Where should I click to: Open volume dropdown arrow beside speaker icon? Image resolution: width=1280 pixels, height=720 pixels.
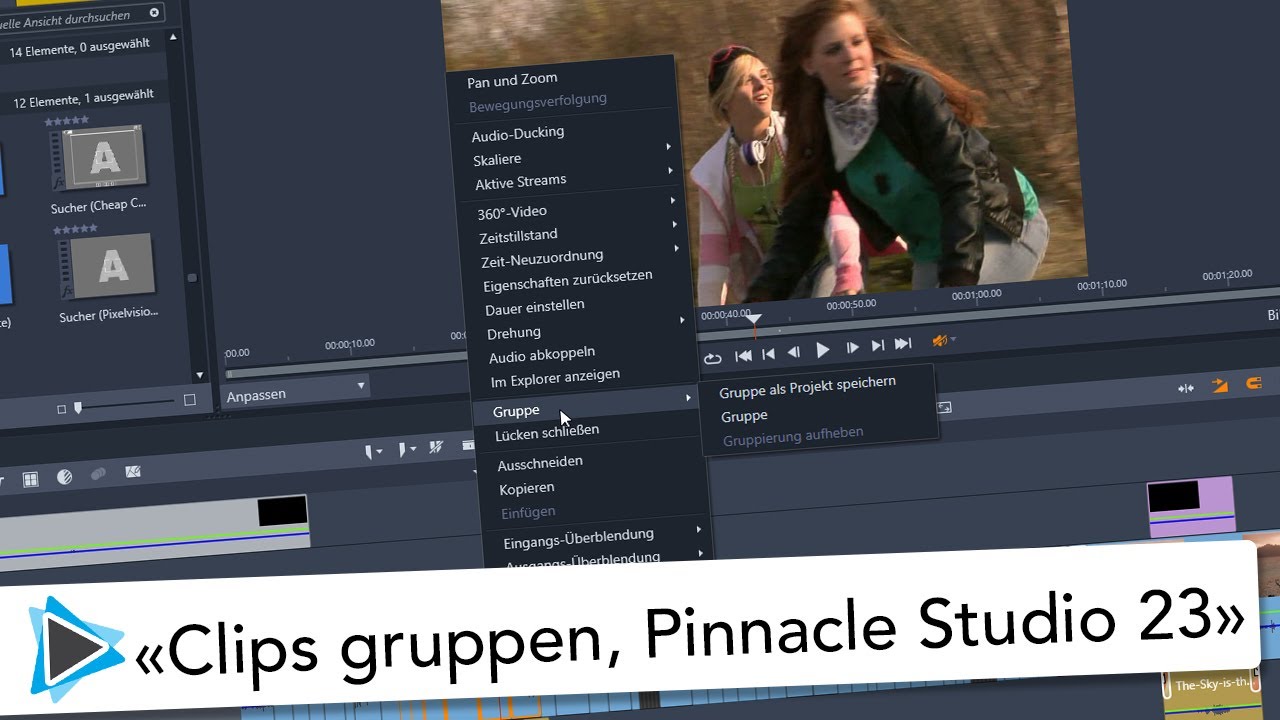953,340
